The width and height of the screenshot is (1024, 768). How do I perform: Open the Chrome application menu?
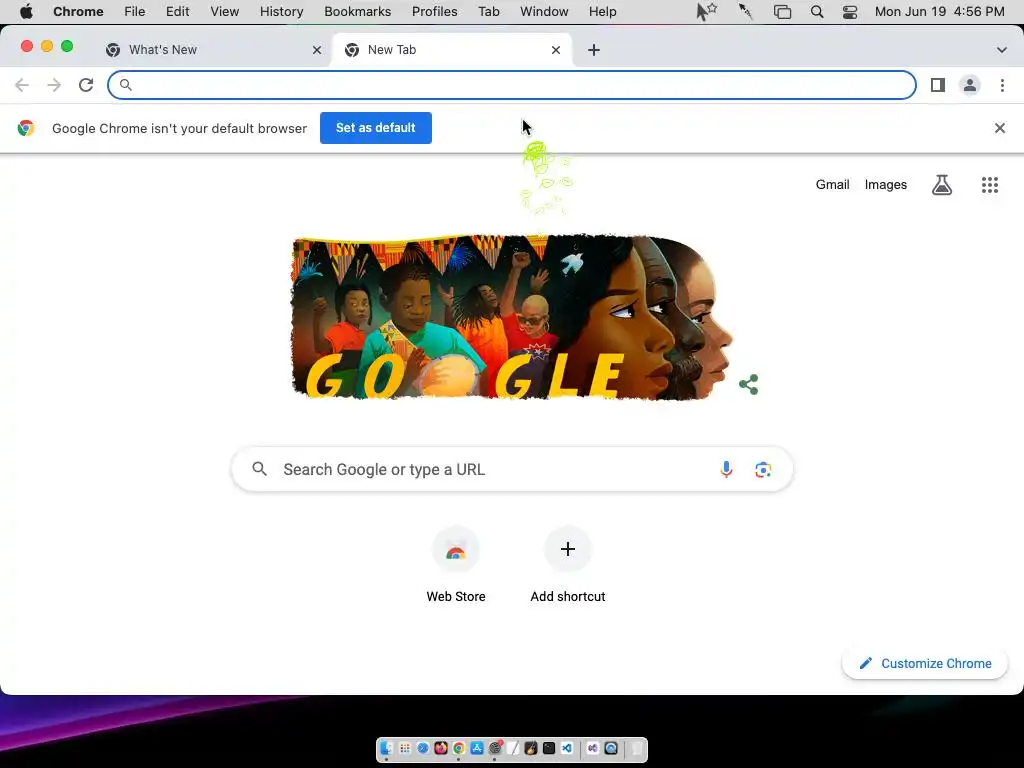(x=78, y=12)
